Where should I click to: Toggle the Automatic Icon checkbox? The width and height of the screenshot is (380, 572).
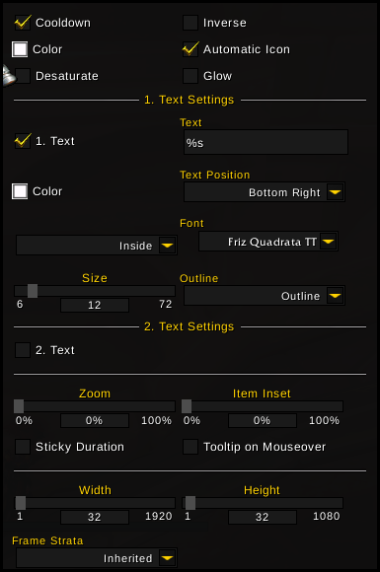190,49
